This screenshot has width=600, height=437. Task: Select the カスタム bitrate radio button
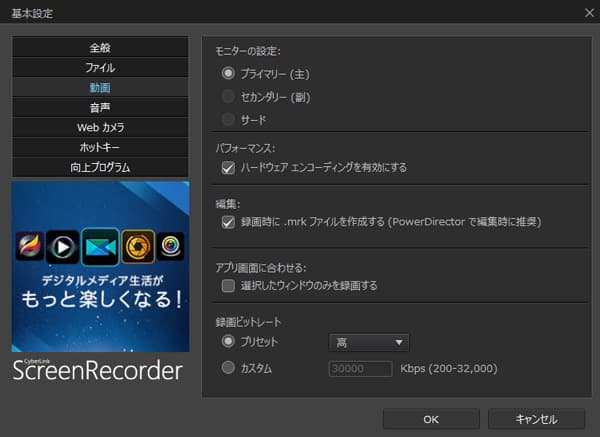[228, 367]
